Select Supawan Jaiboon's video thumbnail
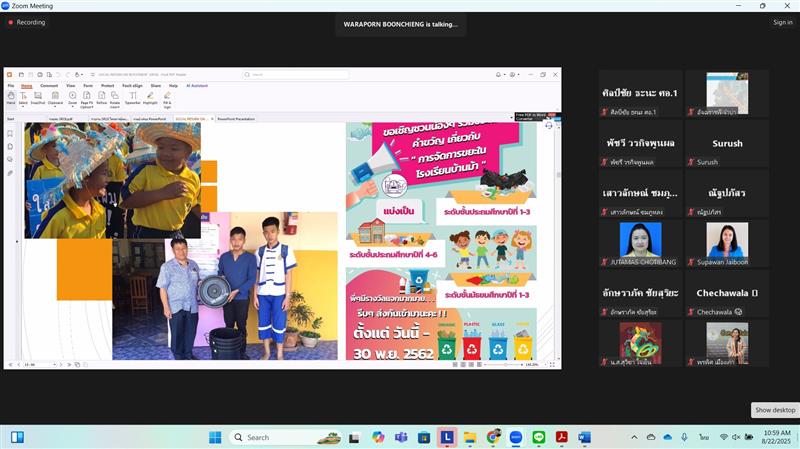 (x=727, y=243)
